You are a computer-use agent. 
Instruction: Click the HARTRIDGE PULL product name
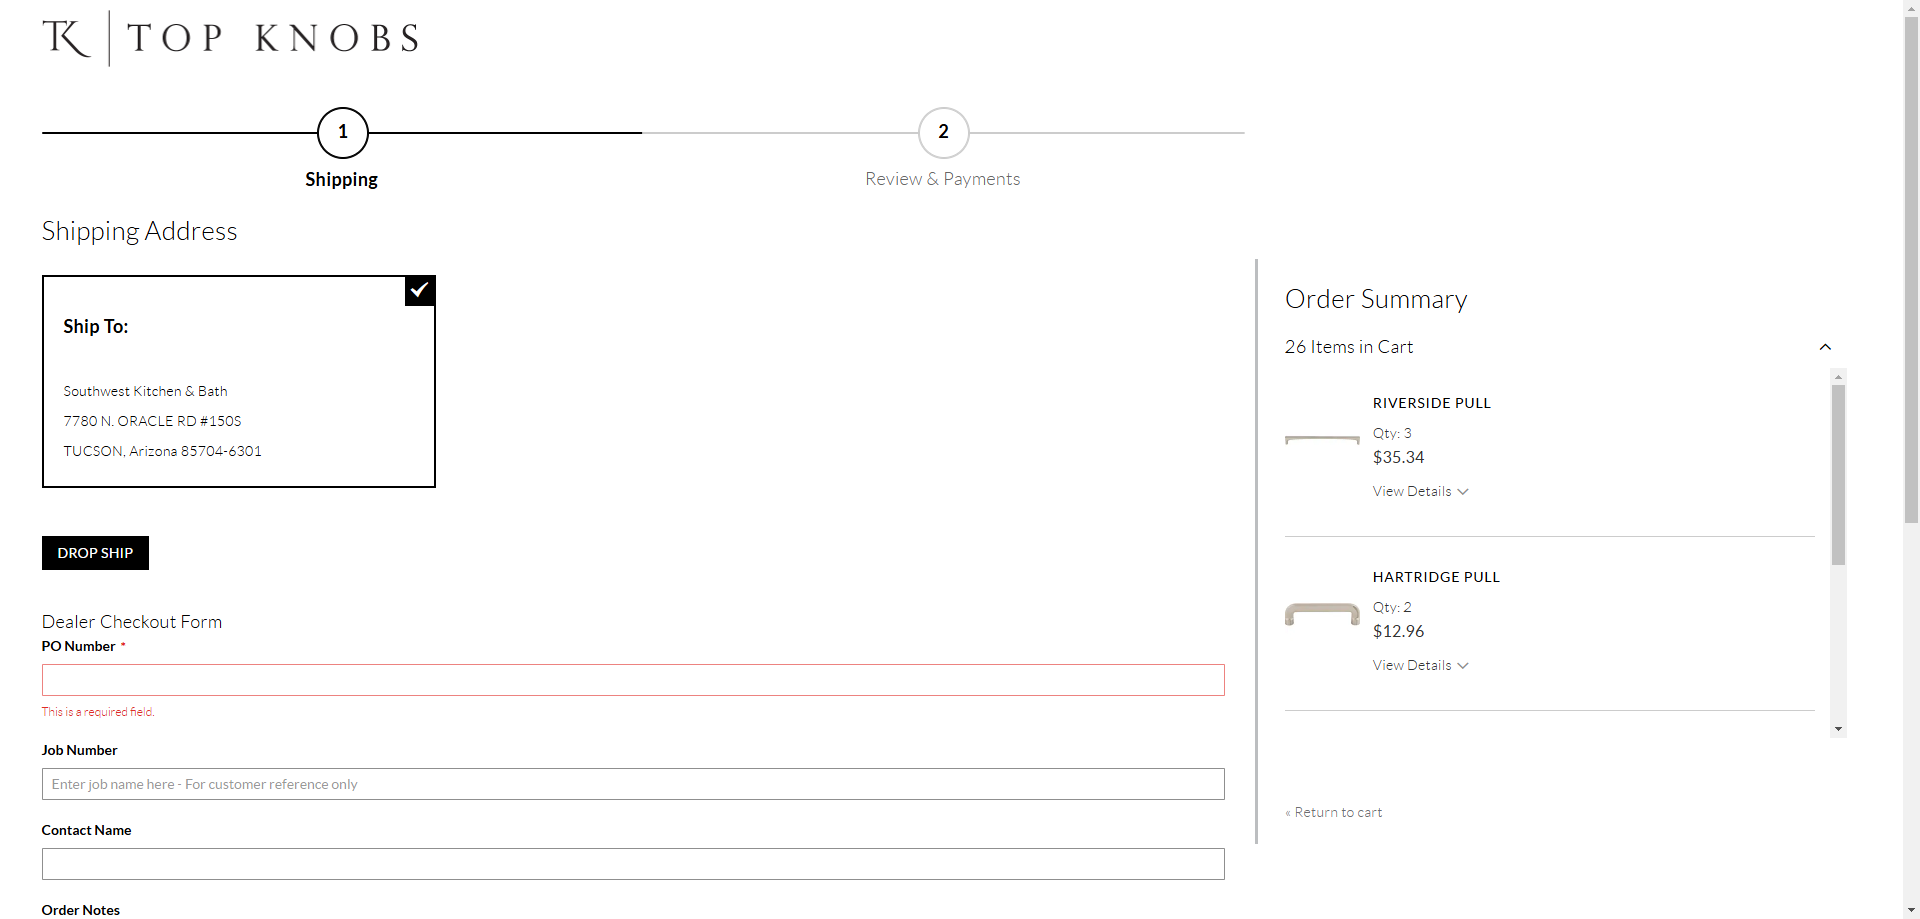pos(1436,577)
